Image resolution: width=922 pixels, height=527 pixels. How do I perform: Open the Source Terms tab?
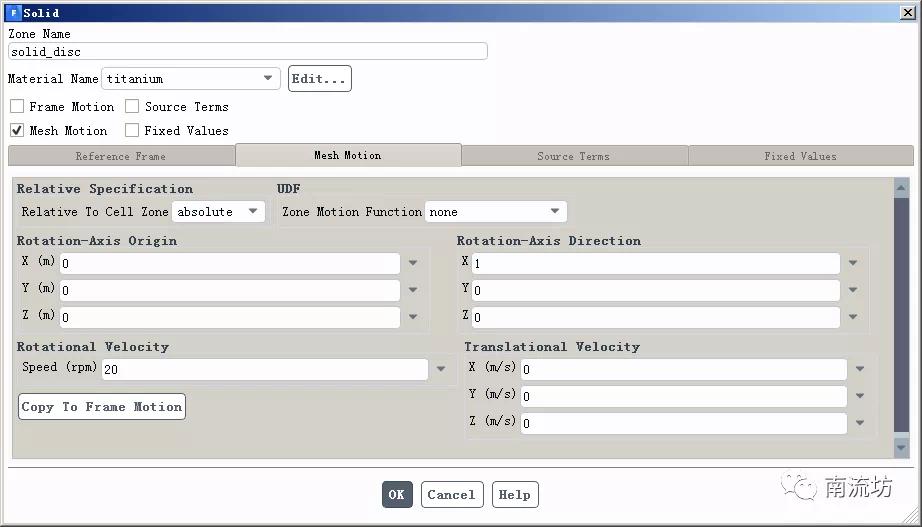[x=574, y=156]
